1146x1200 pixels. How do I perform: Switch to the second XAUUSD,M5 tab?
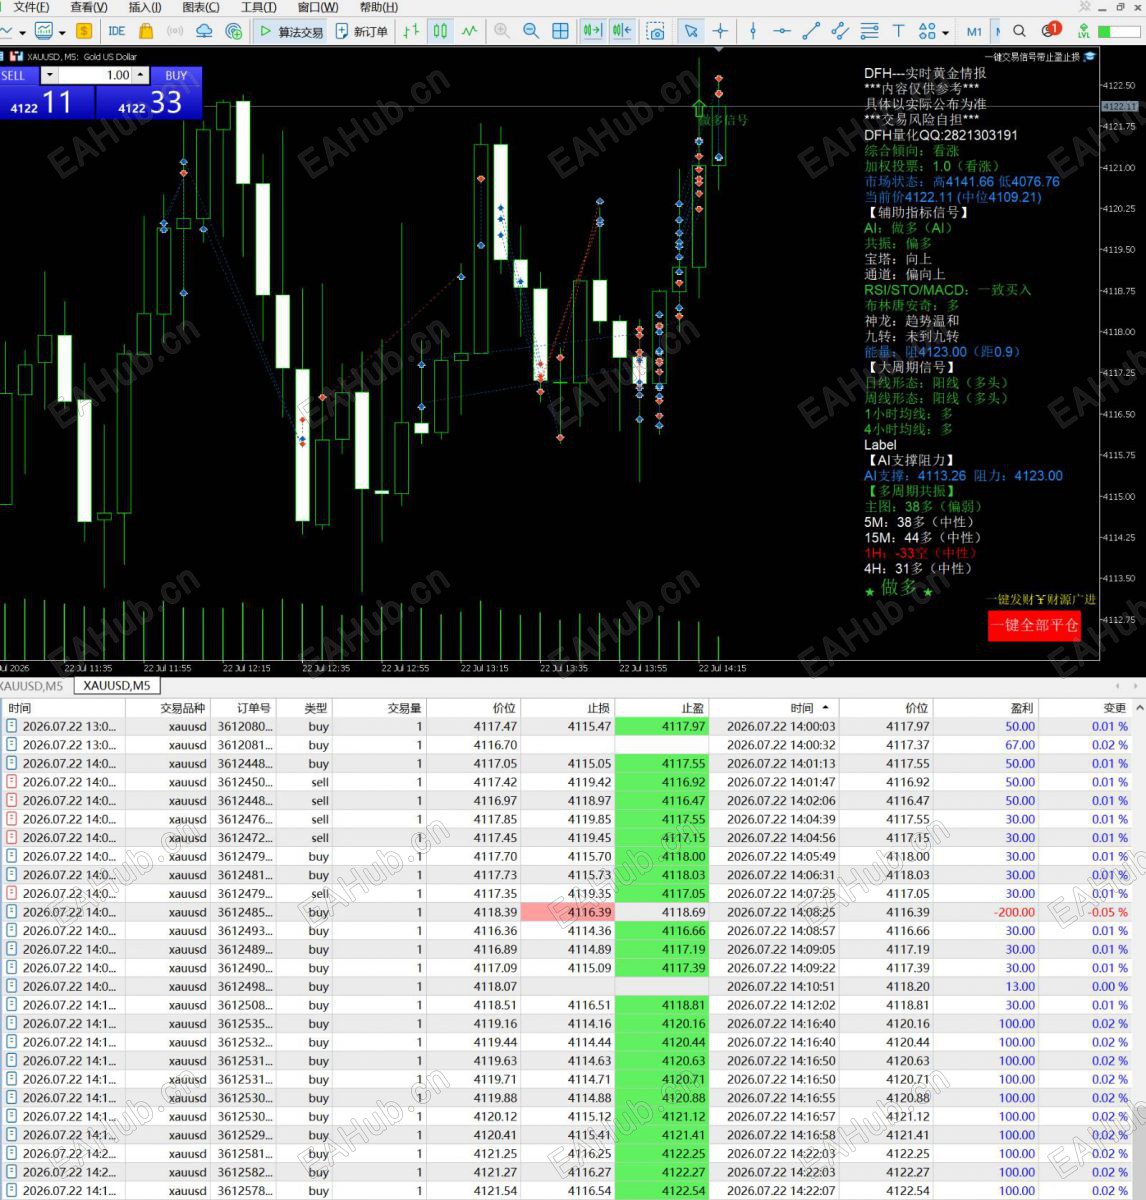pos(117,686)
